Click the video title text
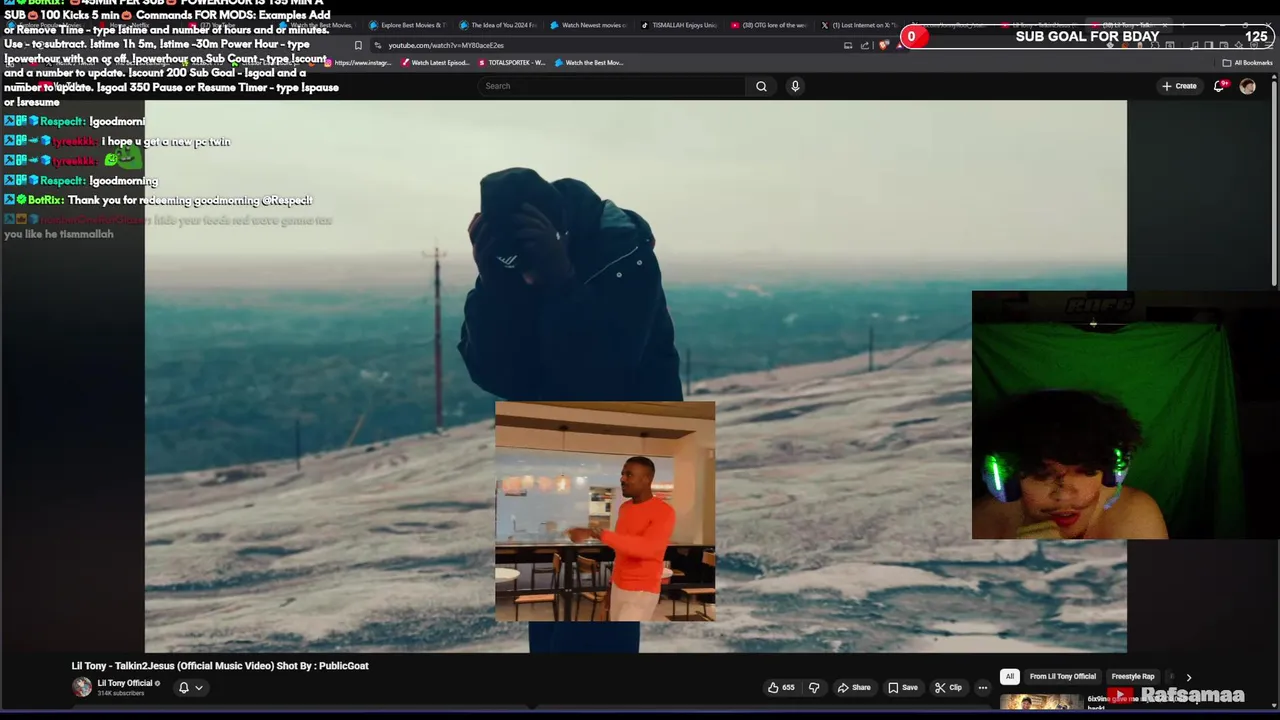Image resolution: width=1280 pixels, height=720 pixels. pos(220,666)
